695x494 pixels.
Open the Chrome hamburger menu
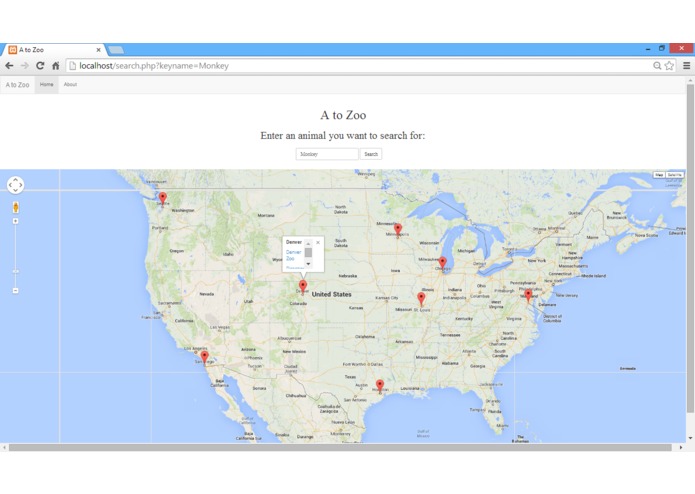click(687, 66)
